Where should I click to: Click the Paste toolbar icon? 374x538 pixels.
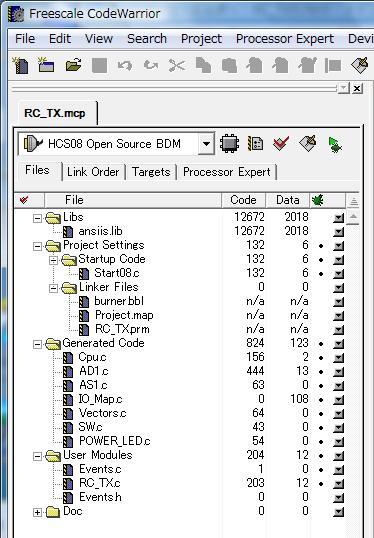coord(229,65)
